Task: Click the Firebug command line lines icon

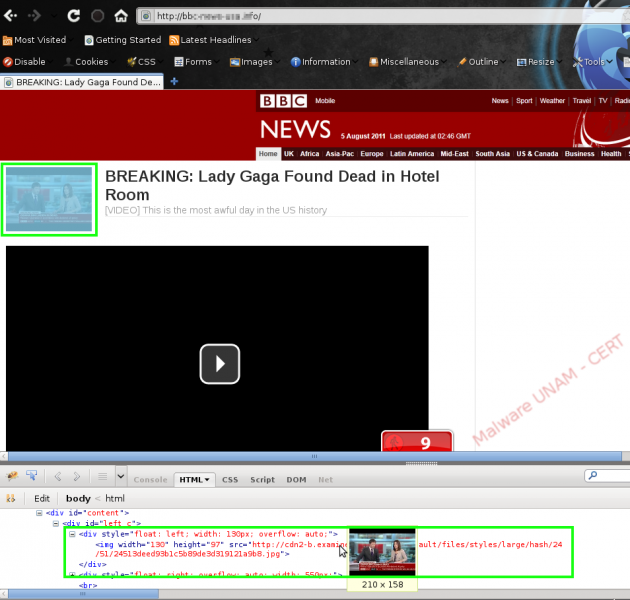Action: click(x=102, y=477)
